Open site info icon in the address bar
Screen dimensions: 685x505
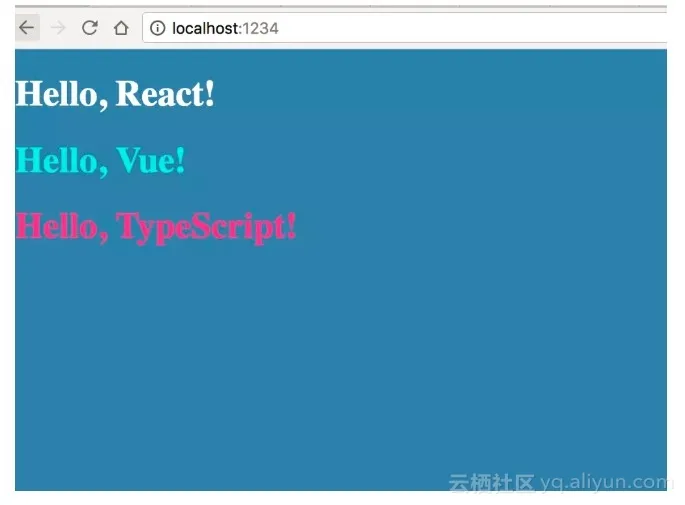click(157, 28)
